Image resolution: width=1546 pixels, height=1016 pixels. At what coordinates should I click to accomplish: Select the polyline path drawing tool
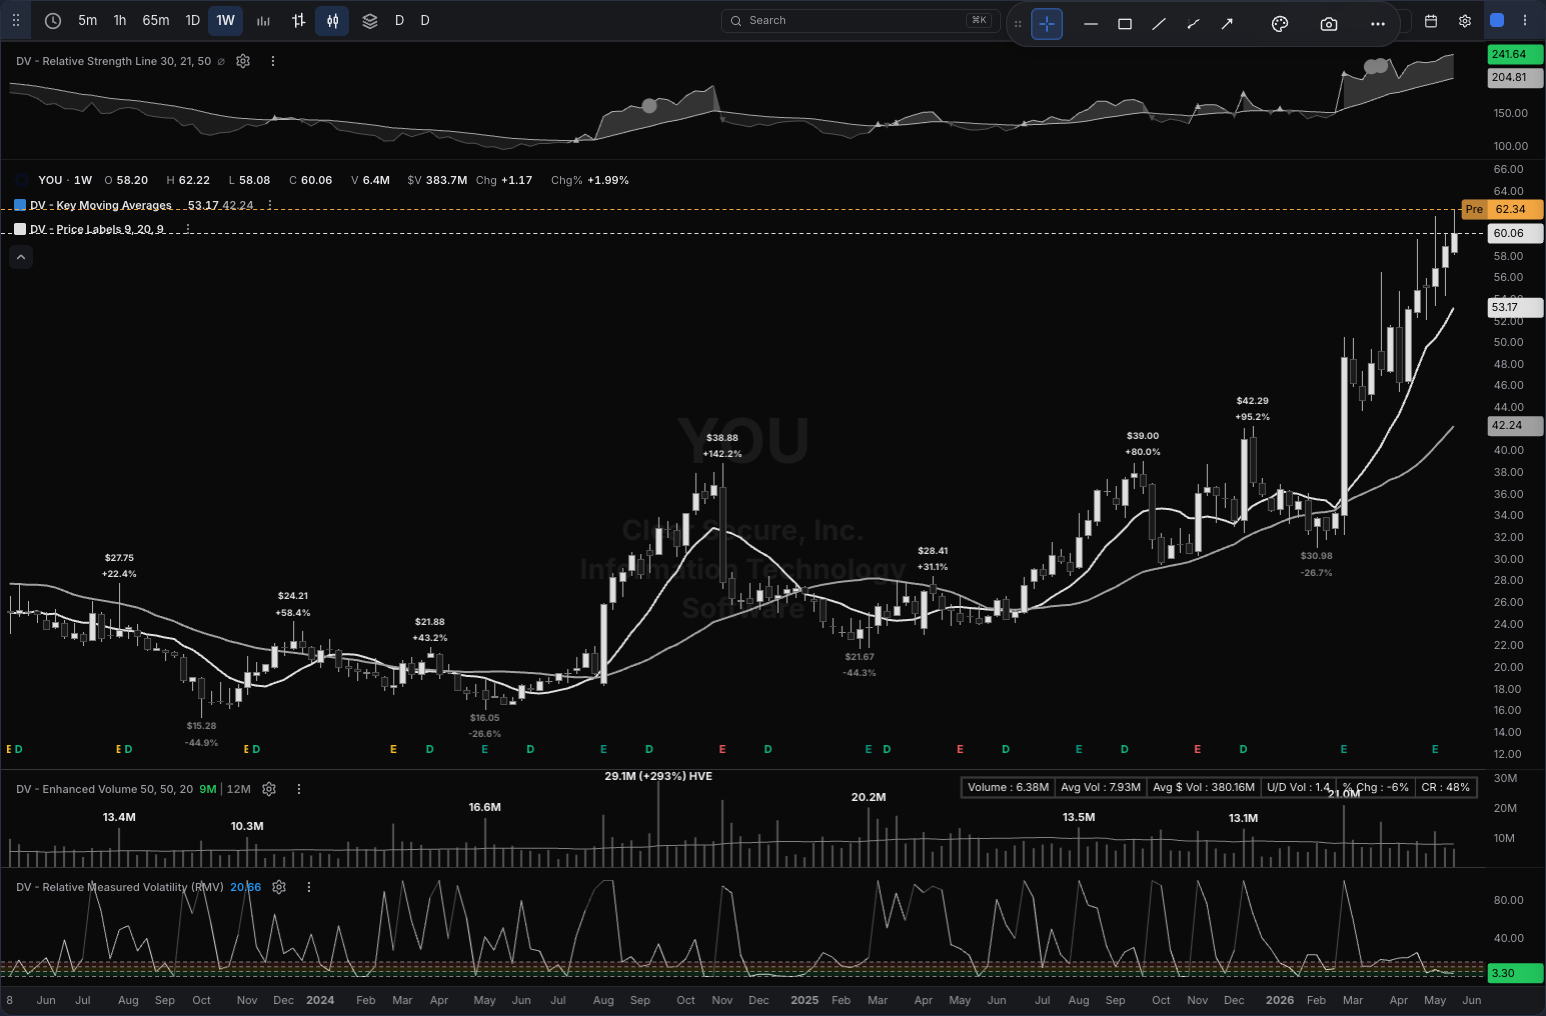(x=1193, y=23)
